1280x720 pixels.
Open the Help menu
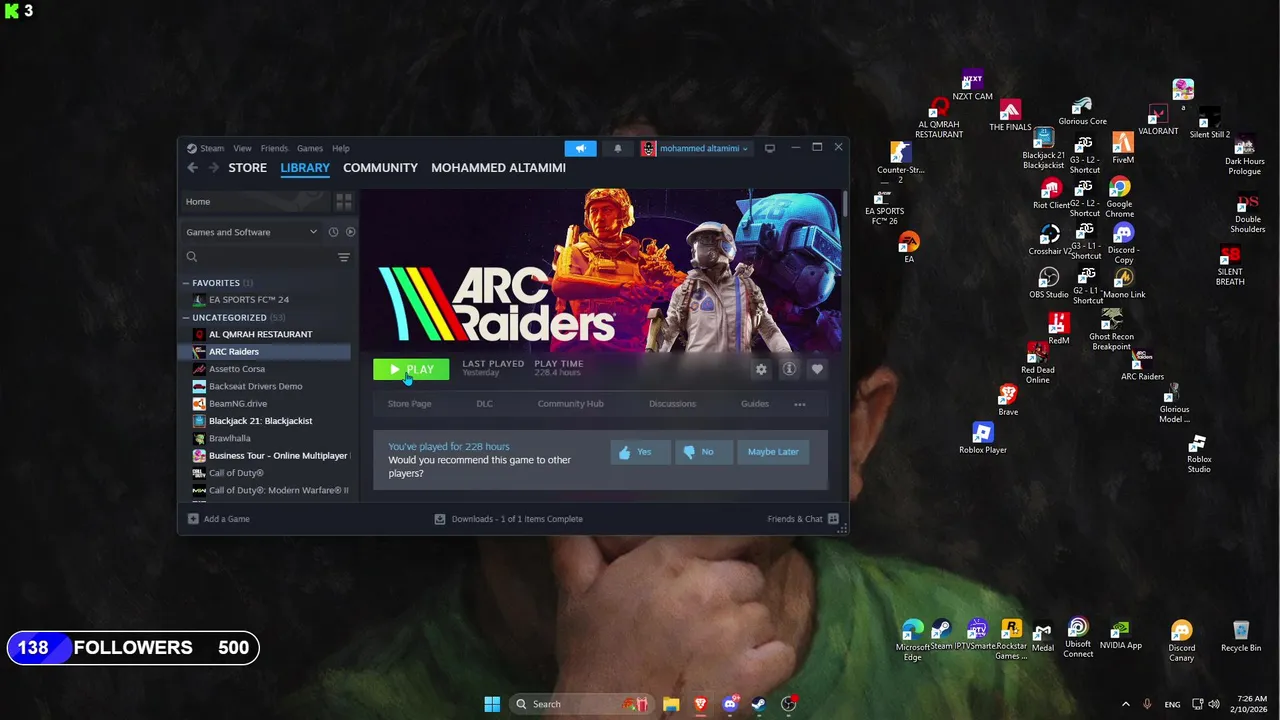[x=340, y=148]
